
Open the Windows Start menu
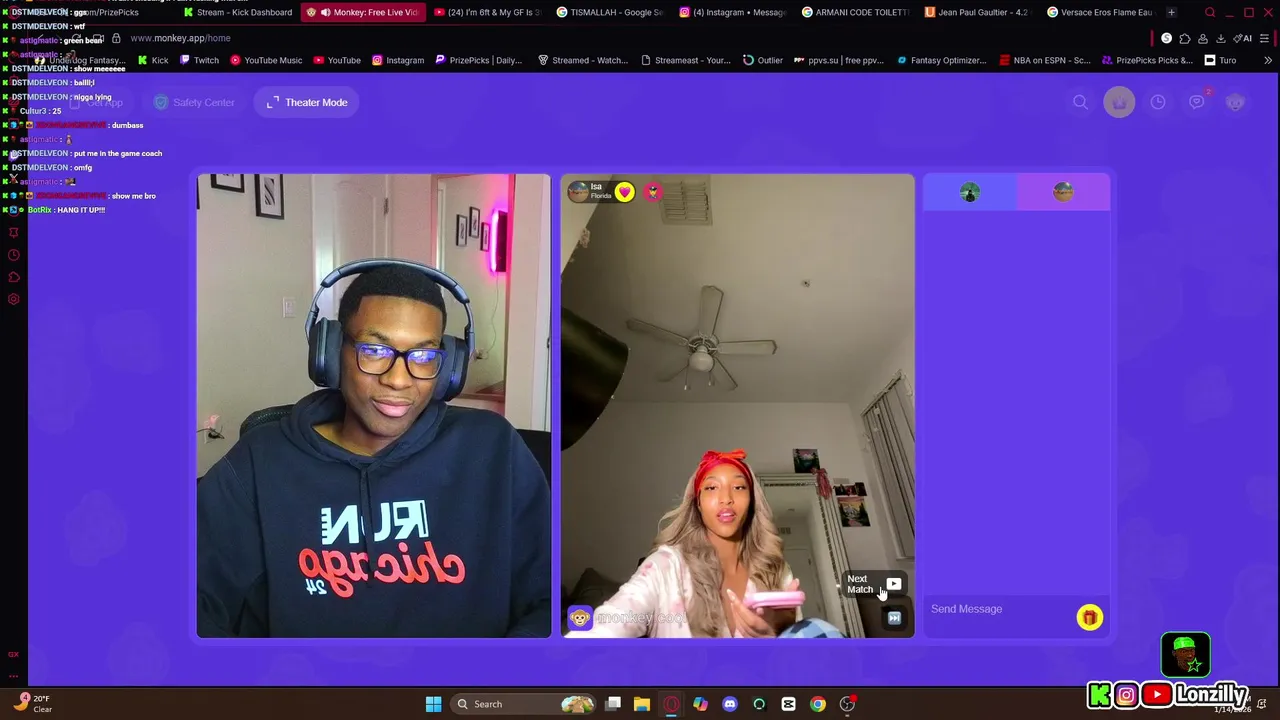(x=433, y=704)
